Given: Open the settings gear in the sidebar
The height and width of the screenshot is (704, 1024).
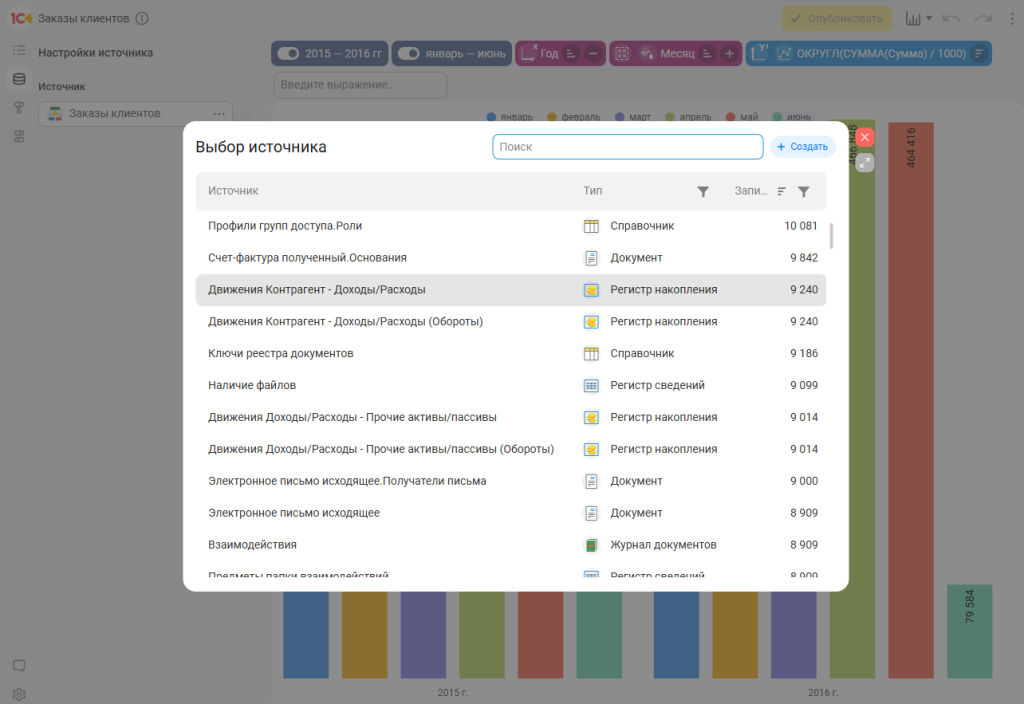Looking at the screenshot, I should tap(18, 694).
